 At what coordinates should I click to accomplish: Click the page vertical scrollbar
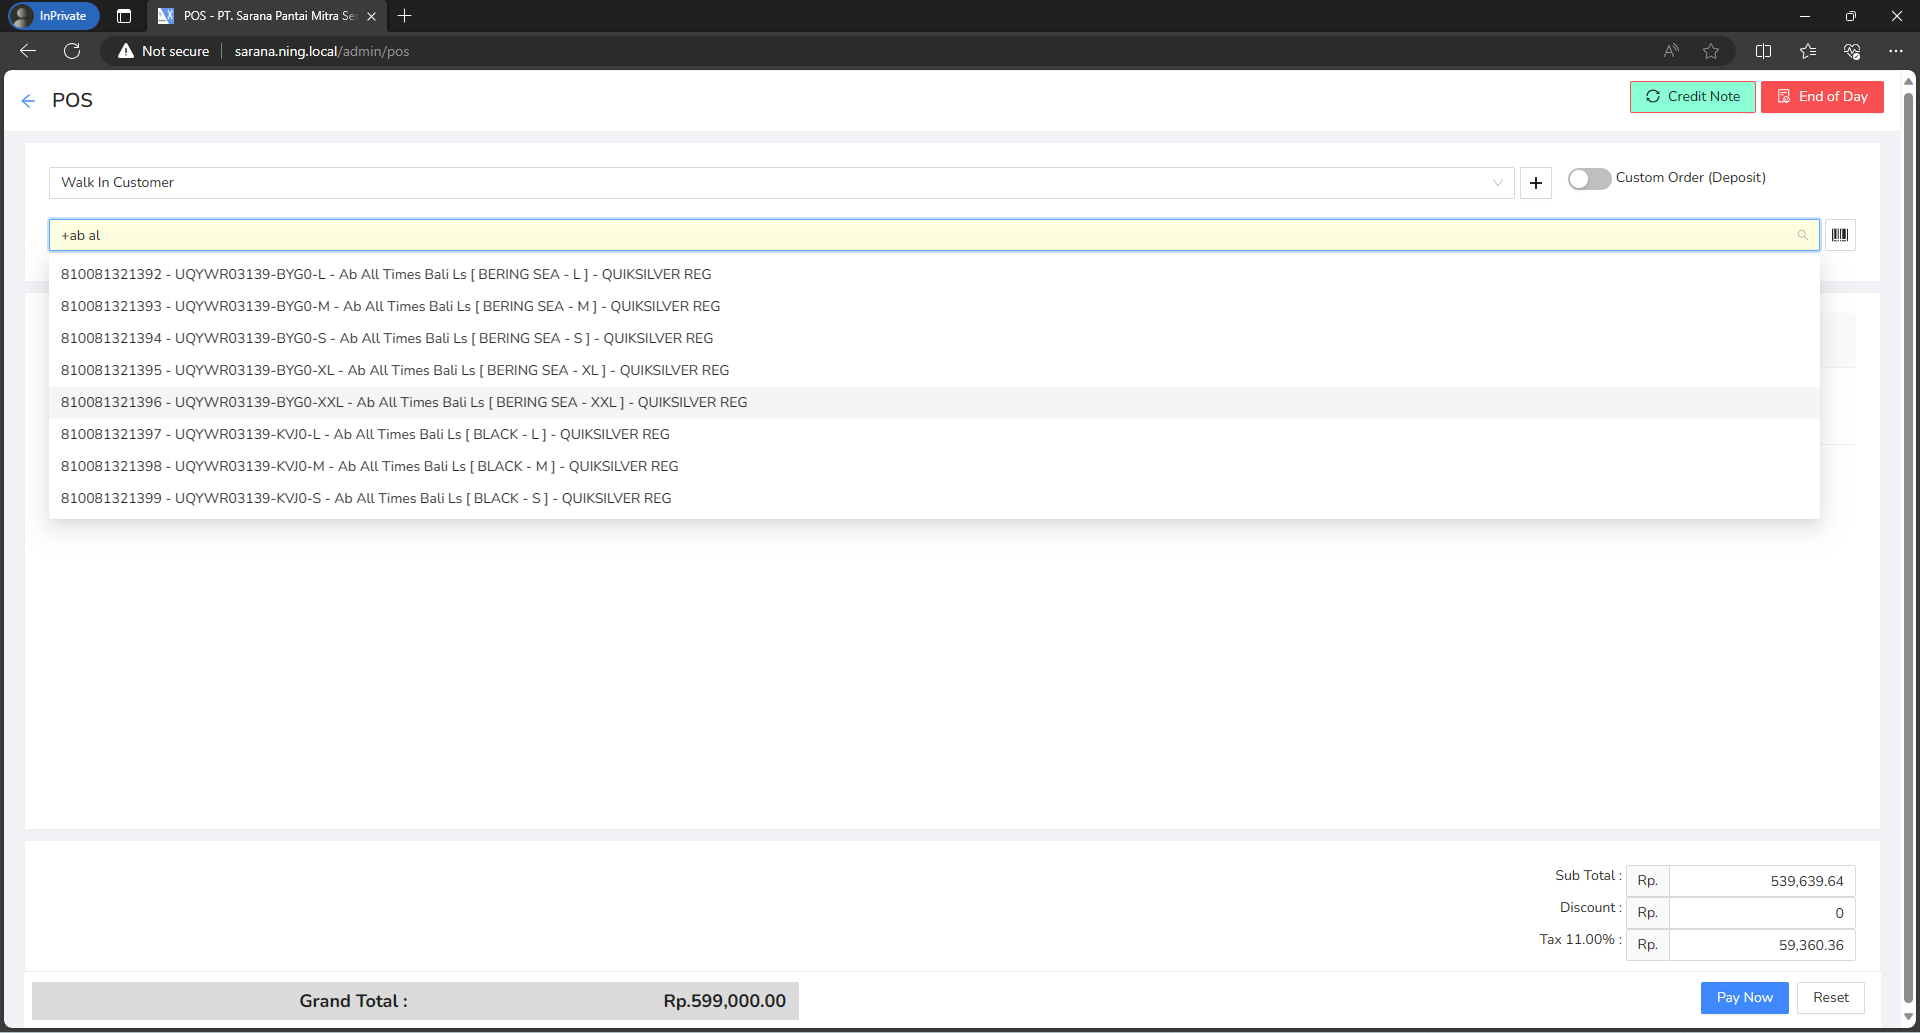tap(1908, 550)
